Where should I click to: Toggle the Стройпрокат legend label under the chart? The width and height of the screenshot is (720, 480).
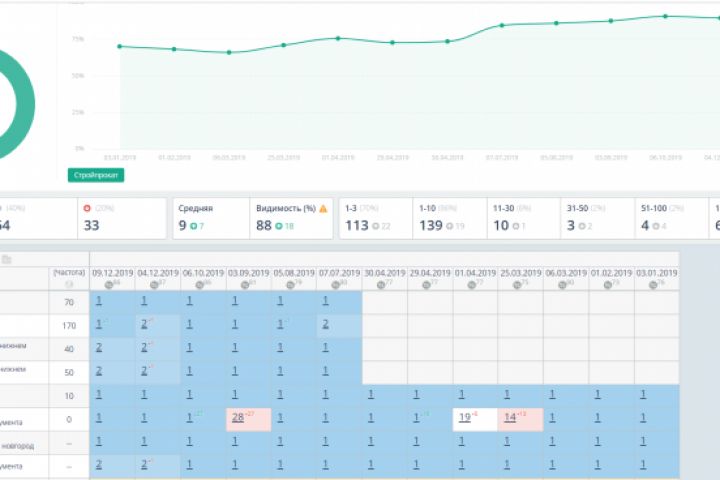(96, 175)
